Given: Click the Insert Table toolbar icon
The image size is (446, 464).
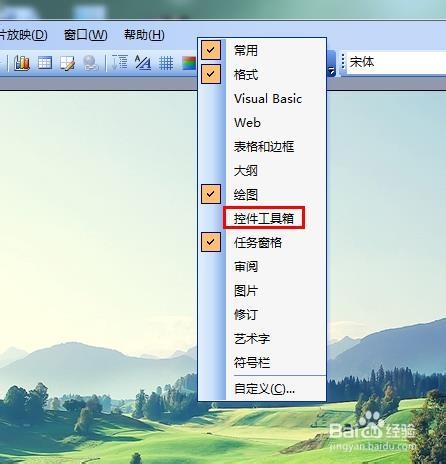Looking at the screenshot, I should [45, 63].
